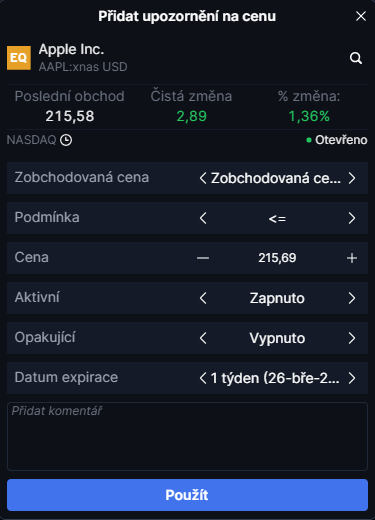
Task: Click the Cena value 215,69 field
Action: [x=277, y=258]
